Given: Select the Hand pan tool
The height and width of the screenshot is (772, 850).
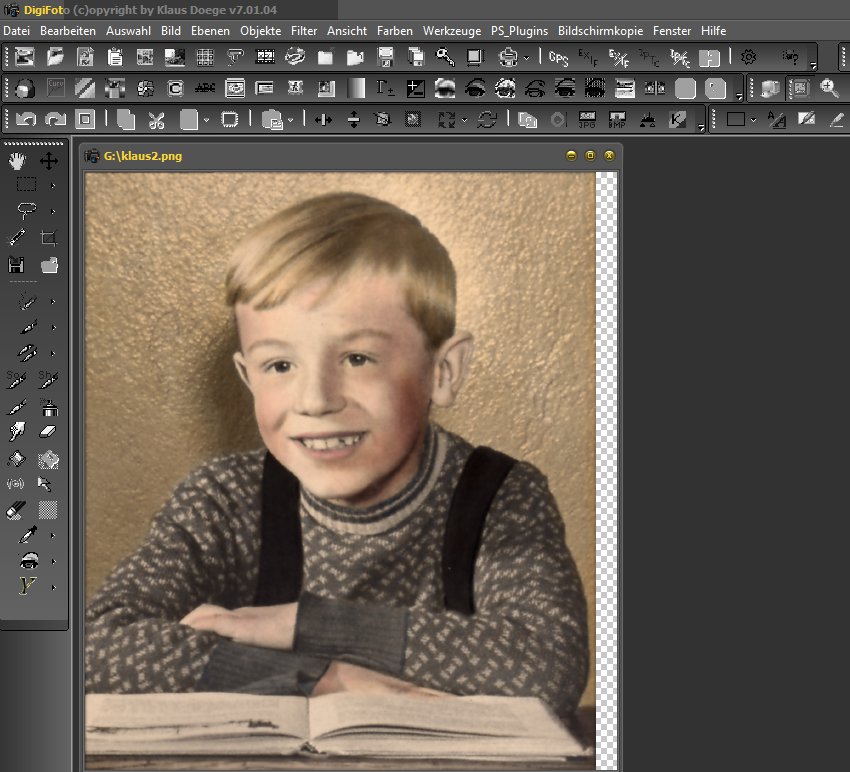Looking at the screenshot, I should [18, 161].
